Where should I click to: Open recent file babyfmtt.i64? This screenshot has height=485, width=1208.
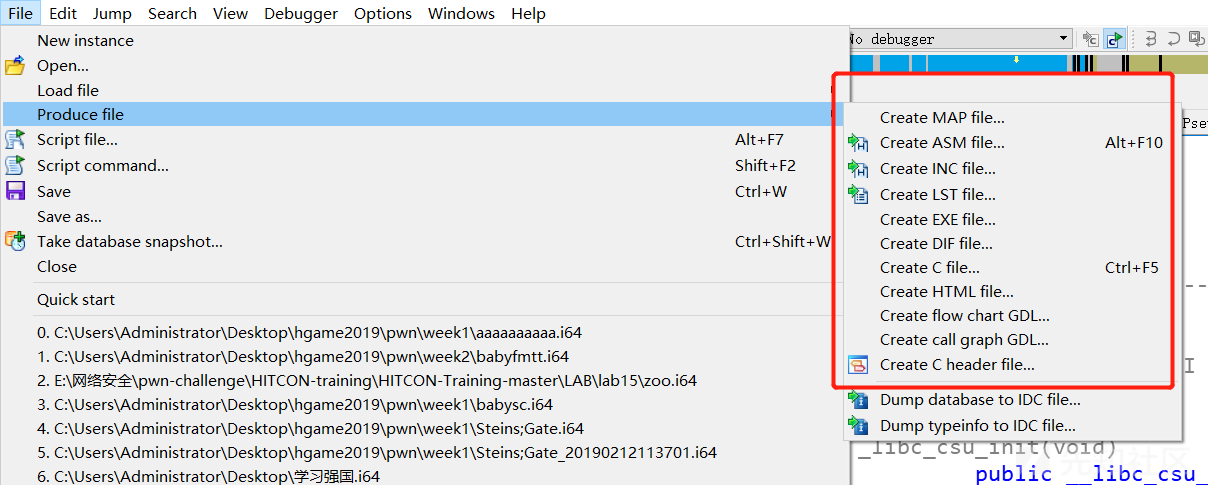pyautogui.click(x=311, y=356)
